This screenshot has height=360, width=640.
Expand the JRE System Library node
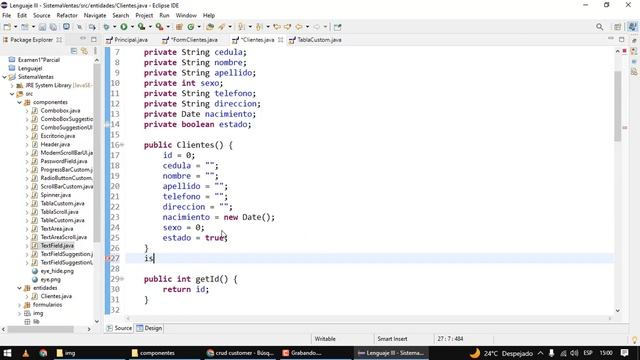pyautogui.click(x=12, y=85)
